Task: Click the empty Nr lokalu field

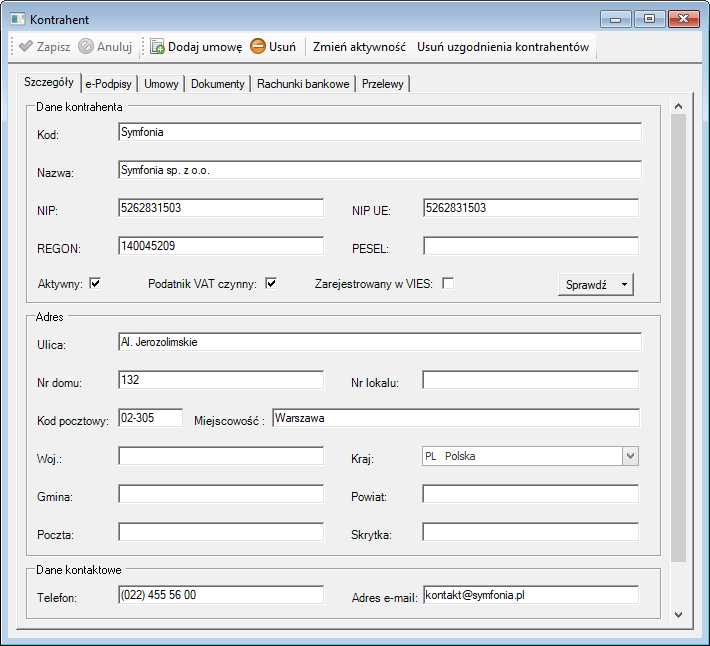Action: 531,380
